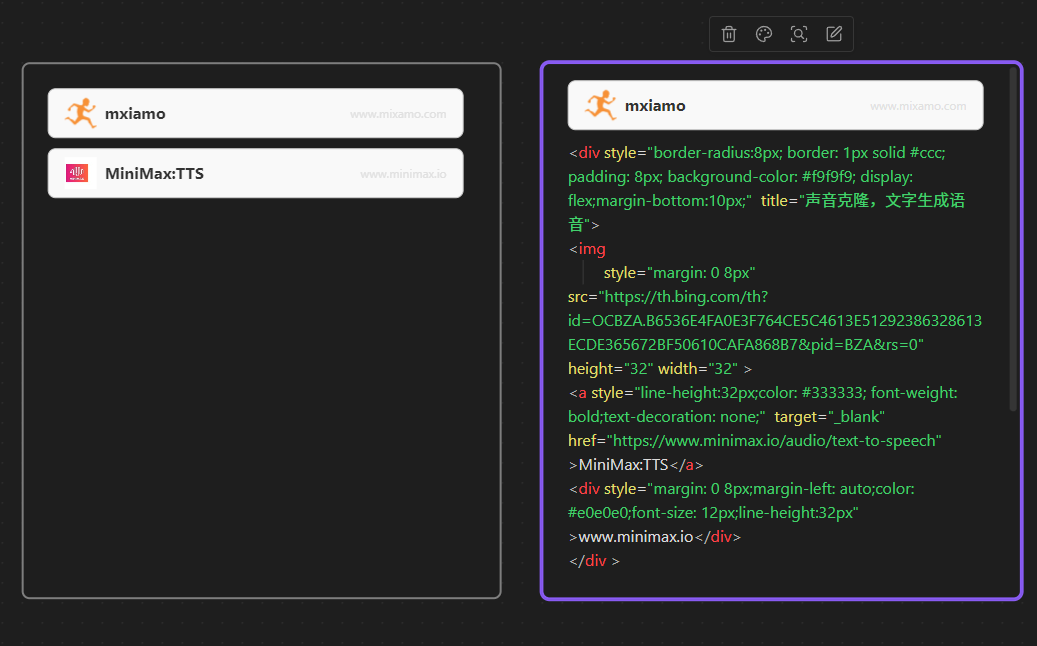Click the target="_blank" attribute in code
This screenshot has height=646, width=1037.
pos(829,417)
